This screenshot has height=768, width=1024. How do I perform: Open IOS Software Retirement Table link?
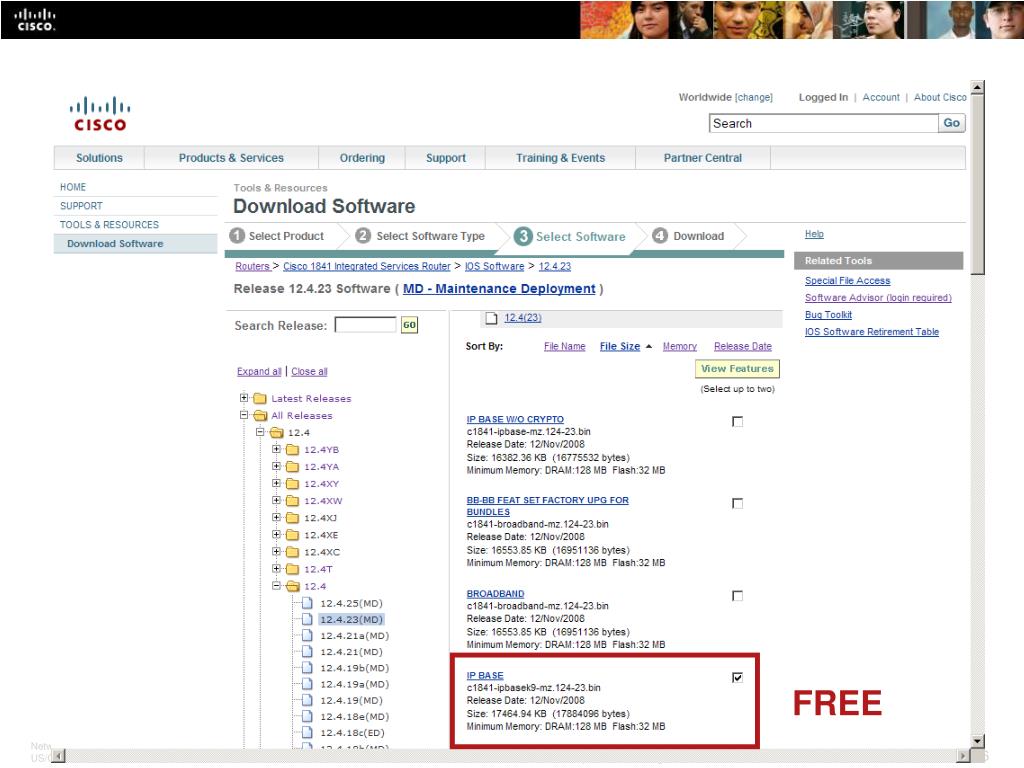871,331
